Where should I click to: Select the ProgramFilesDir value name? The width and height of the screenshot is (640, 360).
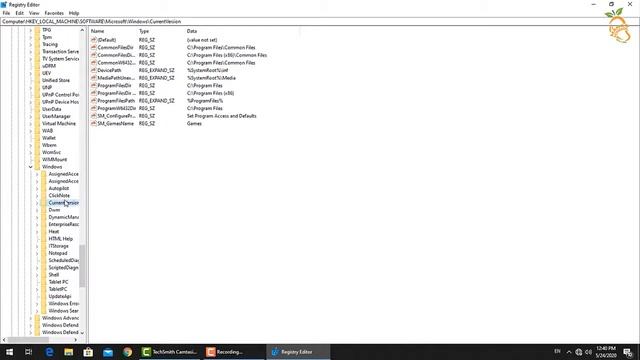pos(114,85)
